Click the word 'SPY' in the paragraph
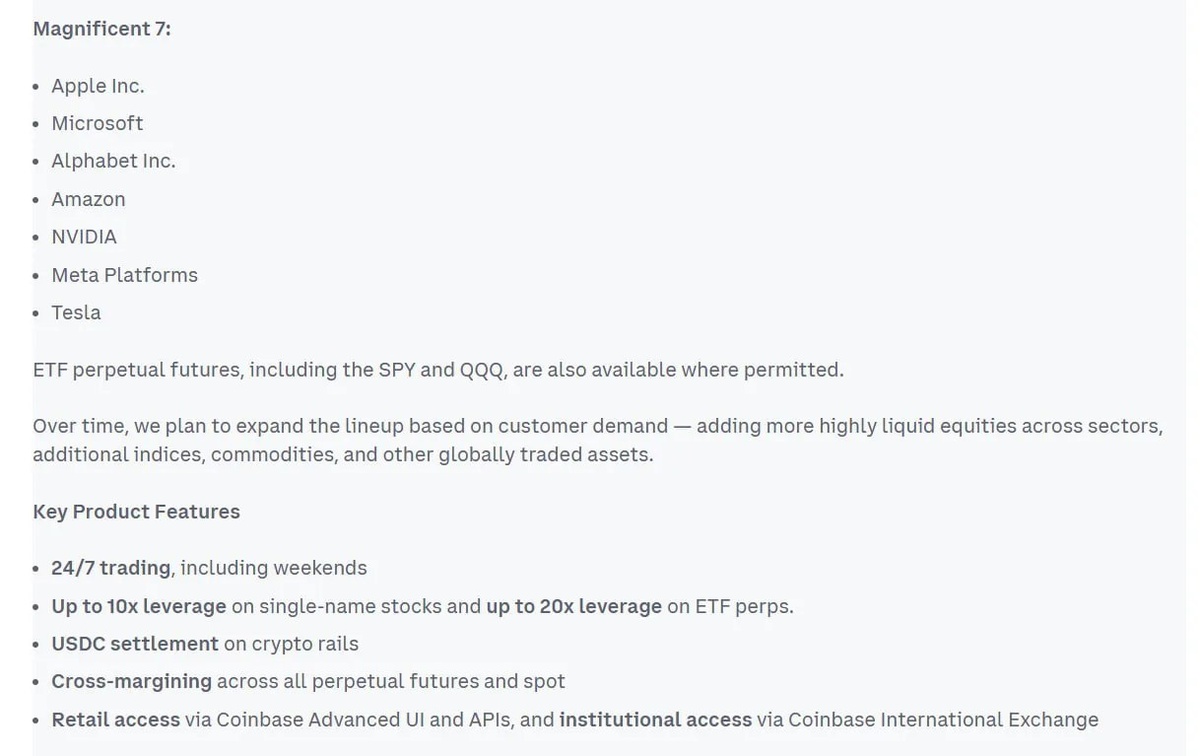The height and width of the screenshot is (756, 1200). tap(396, 370)
